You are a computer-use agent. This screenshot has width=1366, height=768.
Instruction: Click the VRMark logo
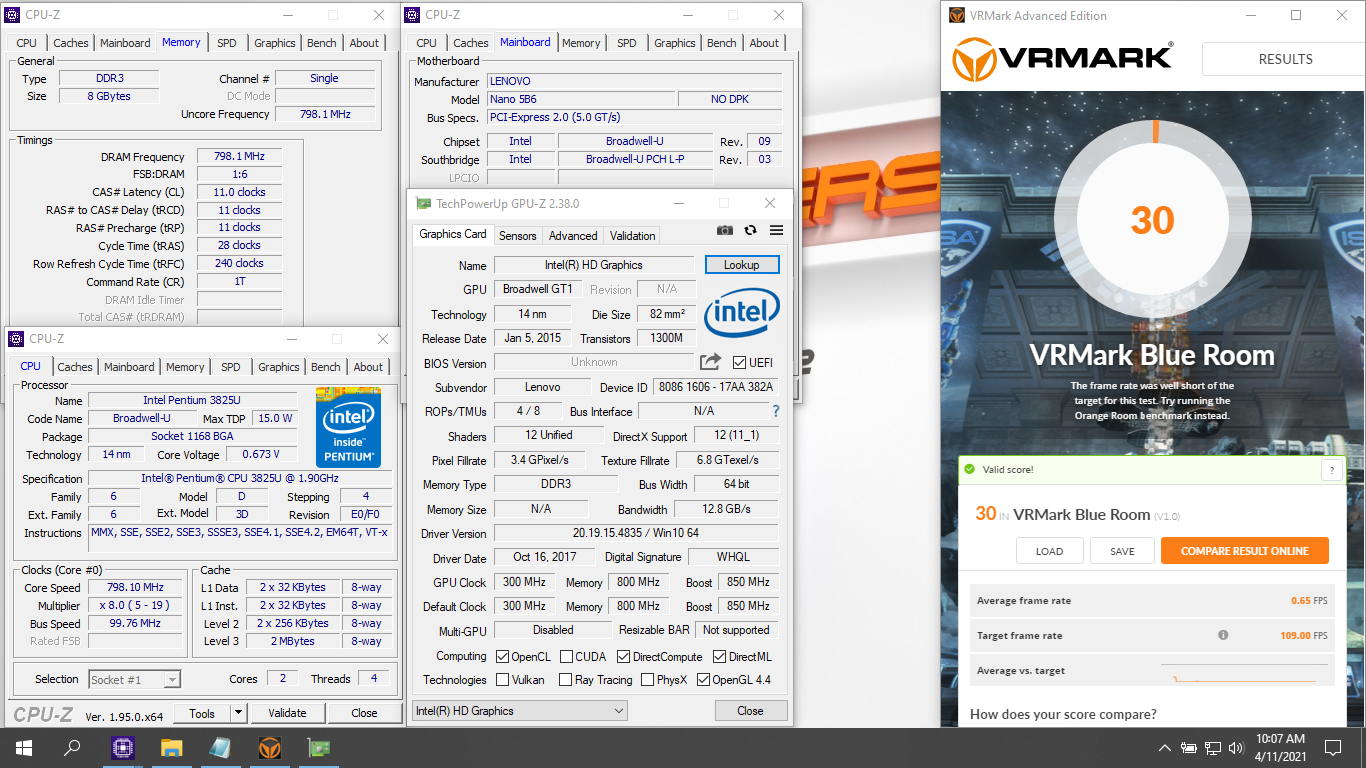(1063, 59)
